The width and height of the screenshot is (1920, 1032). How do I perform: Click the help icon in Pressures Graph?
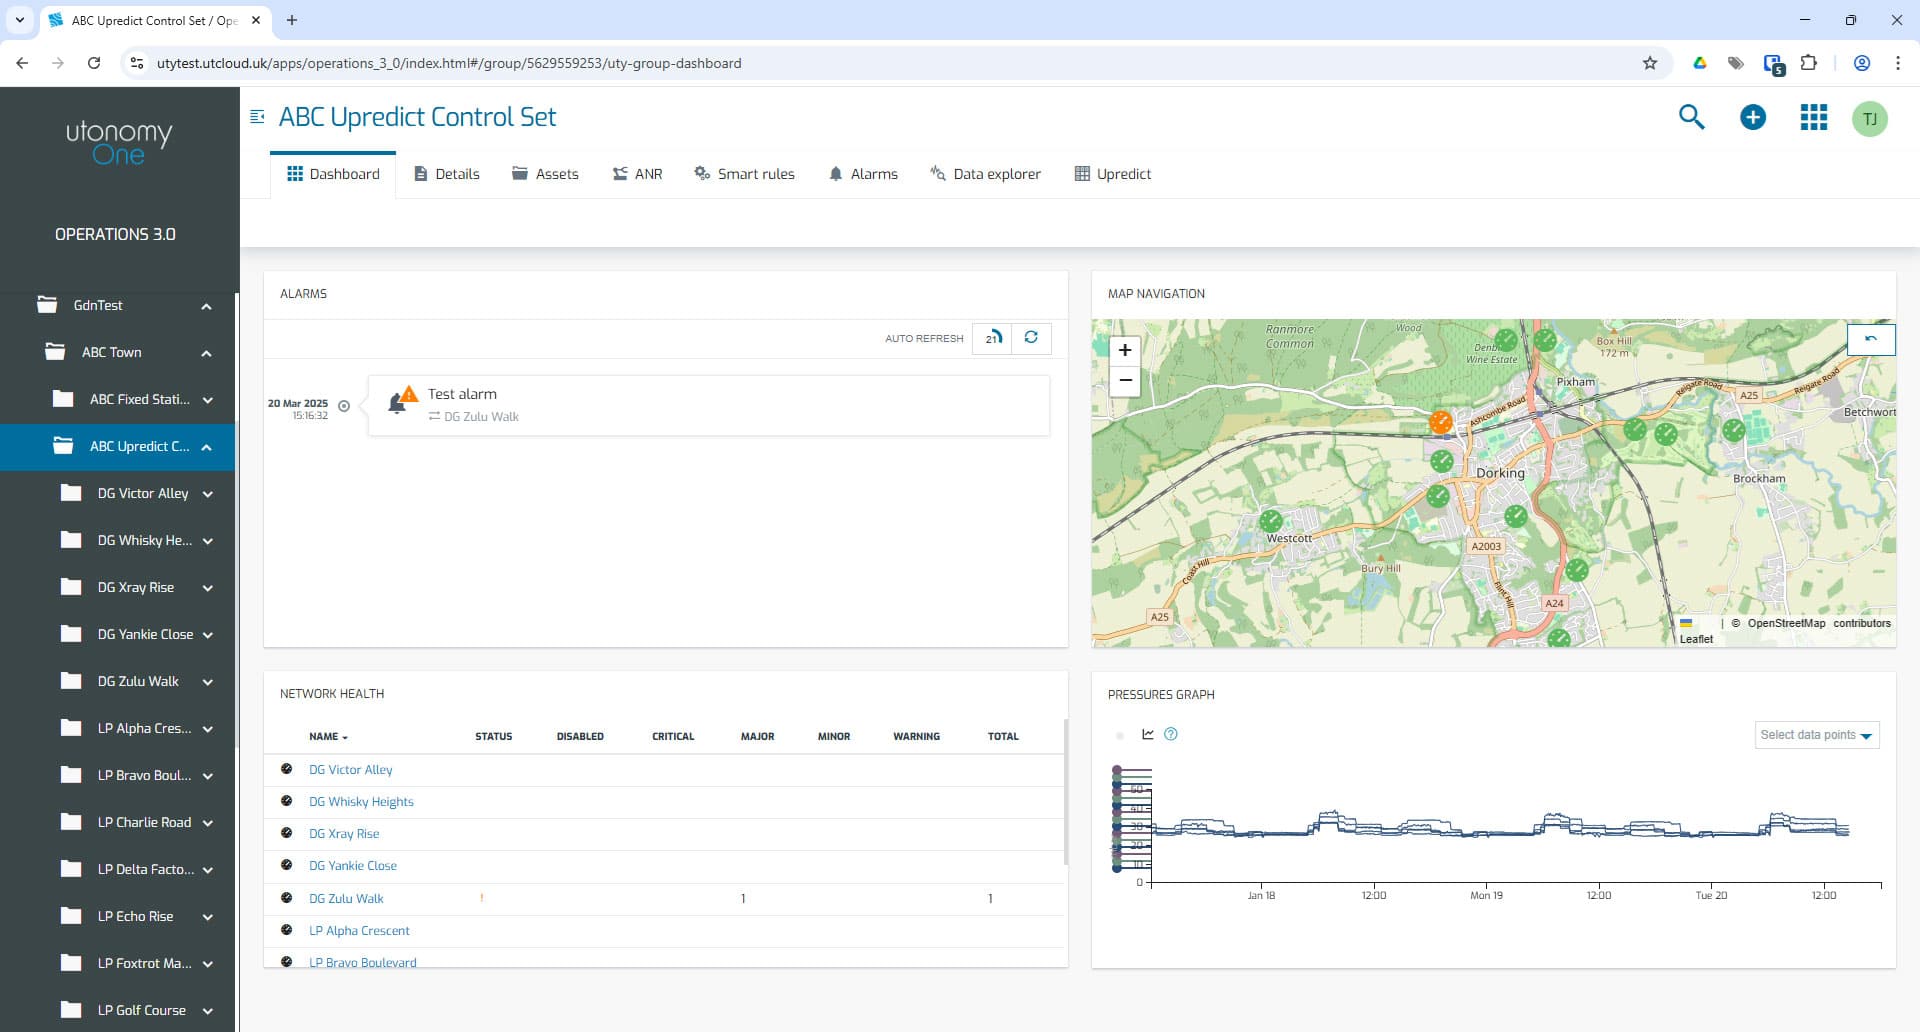(x=1171, y=735)
